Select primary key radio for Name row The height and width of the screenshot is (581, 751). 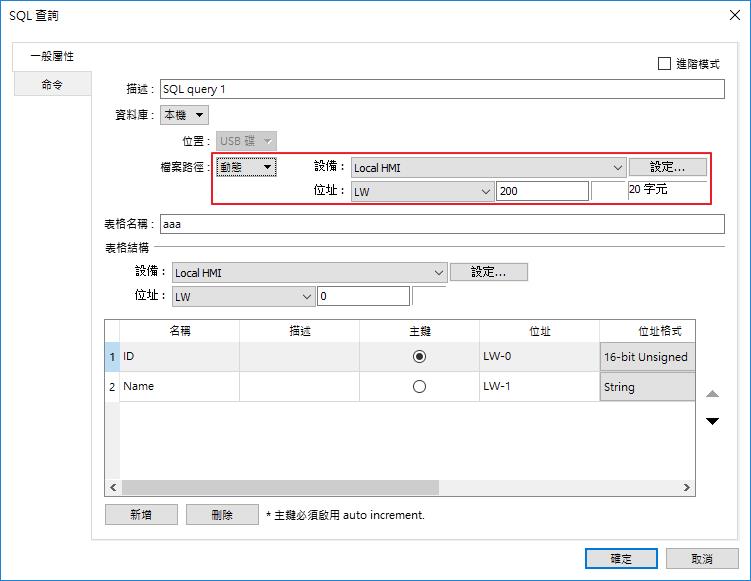click(419, 387)
